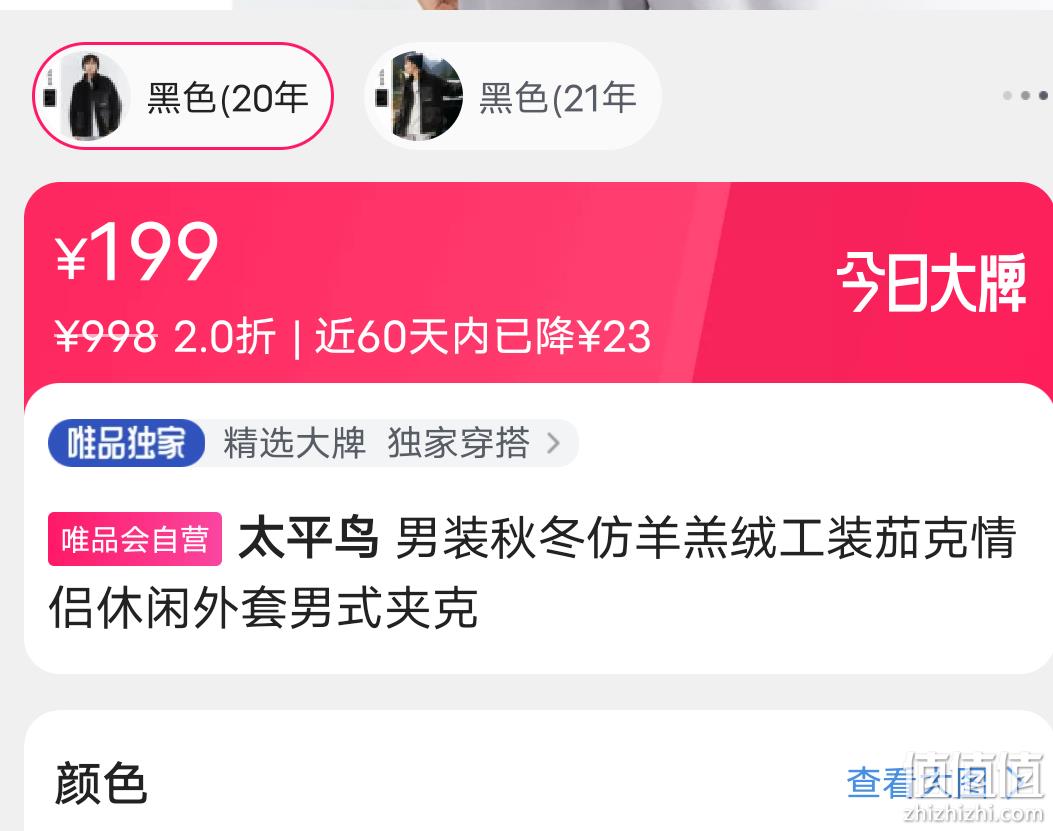Screen dimensions: 1053x831
Task: Tap the pink price banner background
Action: tap(537, 282)
